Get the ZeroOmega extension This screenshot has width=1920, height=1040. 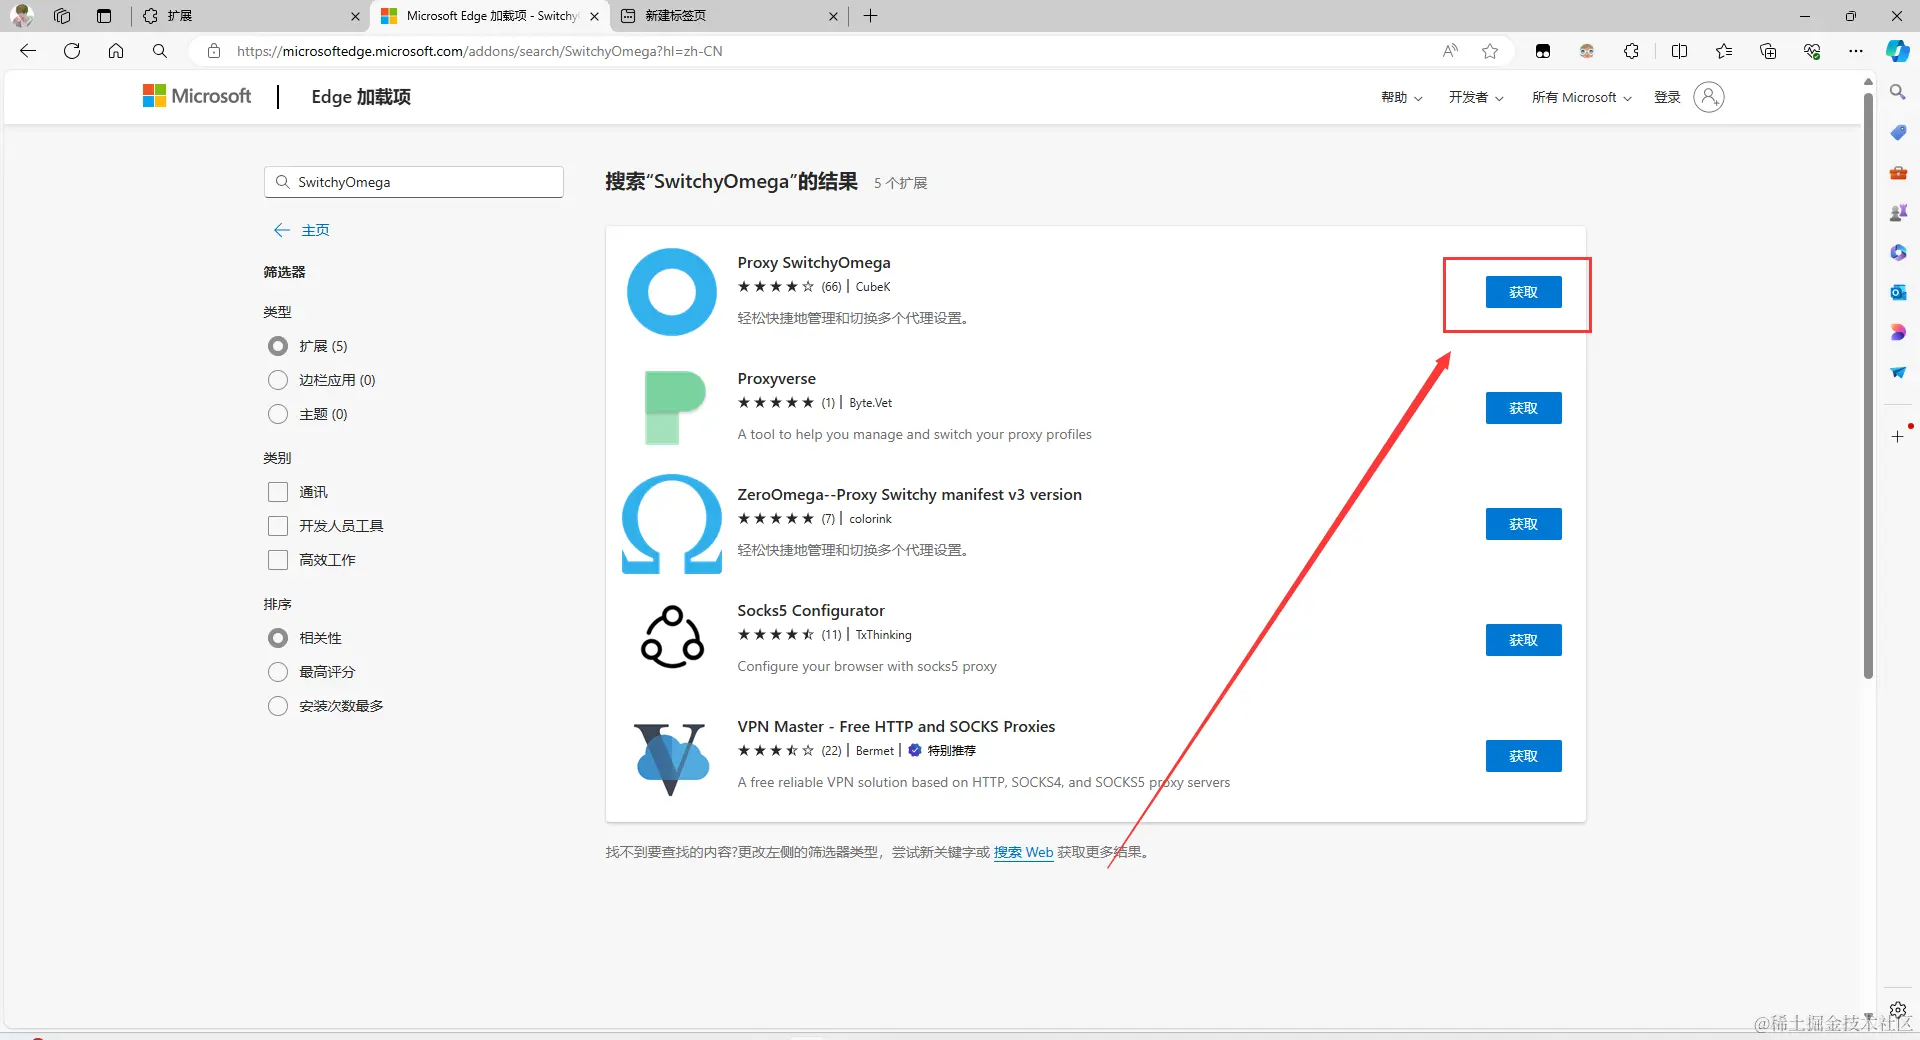tap(1523, 524)
